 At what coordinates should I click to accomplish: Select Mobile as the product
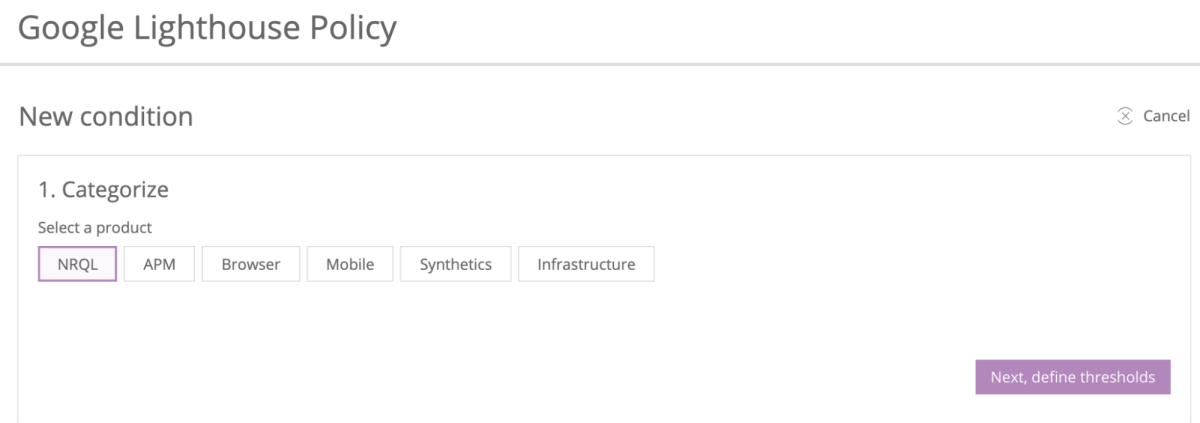coord(350,264)
